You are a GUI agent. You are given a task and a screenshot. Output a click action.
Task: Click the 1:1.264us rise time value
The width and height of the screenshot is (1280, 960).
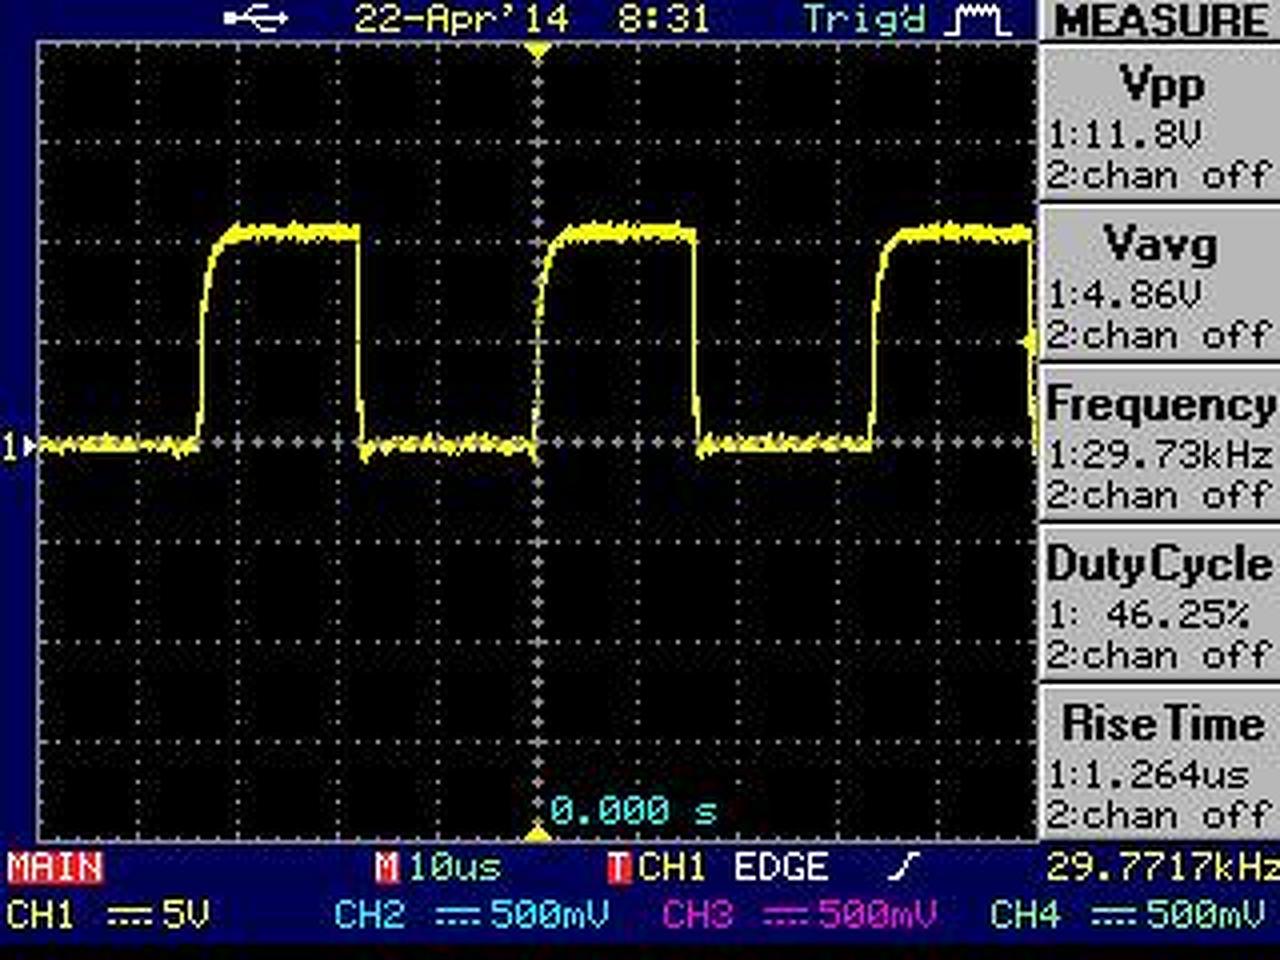[x=1148, y=775]
